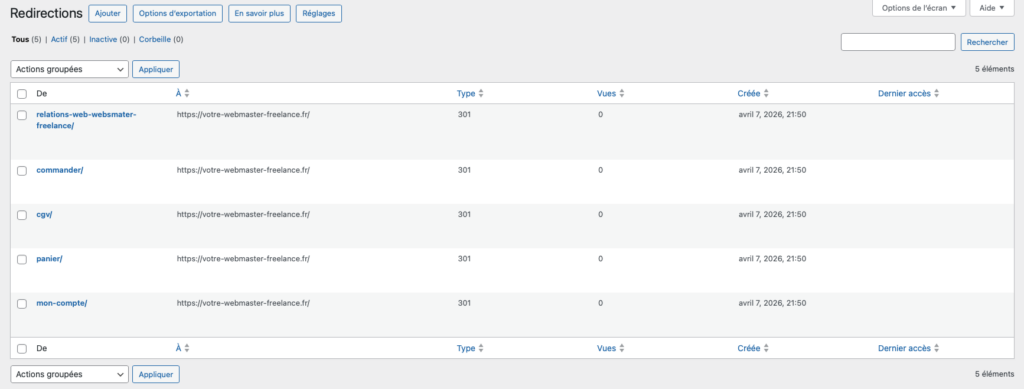Image resolution: width=1024 pixels, height=389 pixels.
Task: Sort by Créée column in footer
Action: [x=754, y=349]
